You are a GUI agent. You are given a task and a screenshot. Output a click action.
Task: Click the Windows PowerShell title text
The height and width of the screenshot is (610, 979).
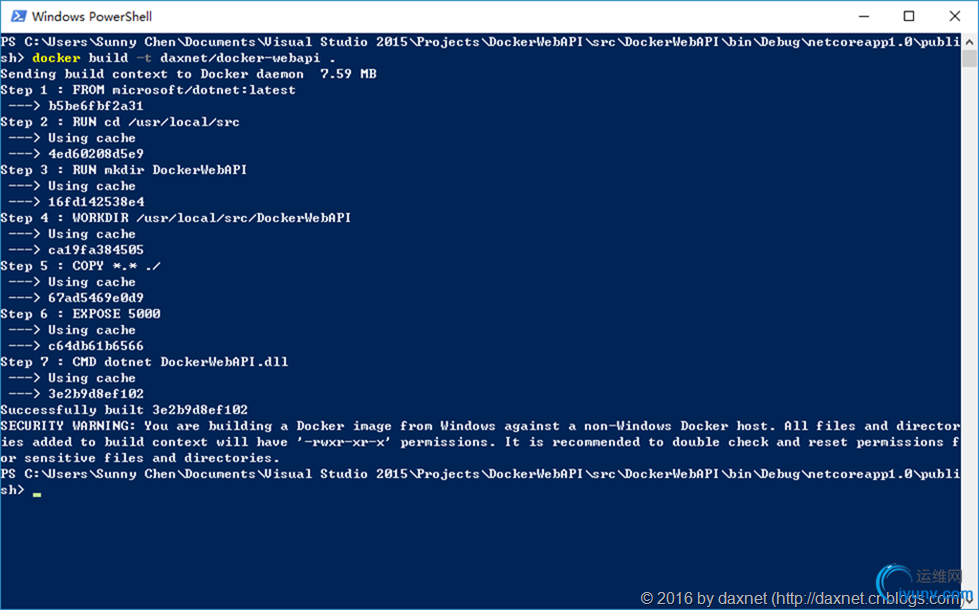92,16
